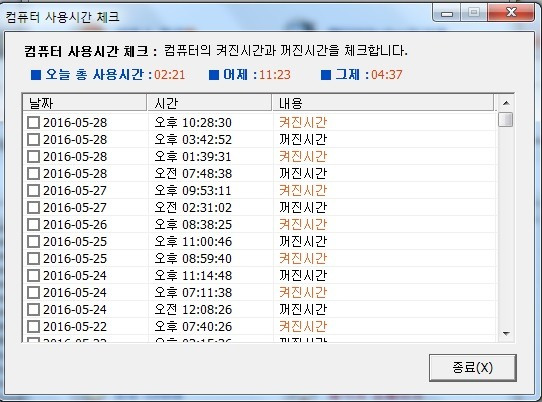Click the 오전 02:31:02 time cell
This screenshot has width=542, height=402.
click(x=193, y=207)
